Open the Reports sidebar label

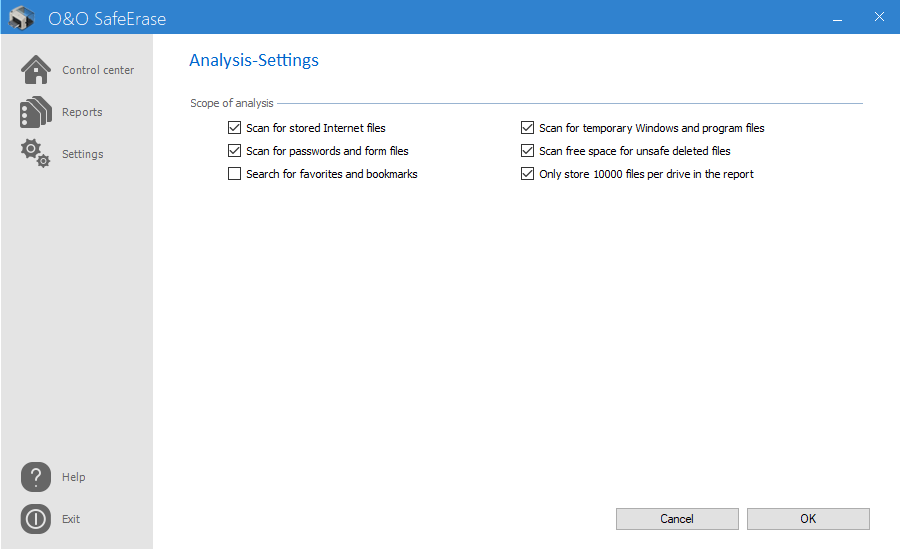tap(82, 112)
